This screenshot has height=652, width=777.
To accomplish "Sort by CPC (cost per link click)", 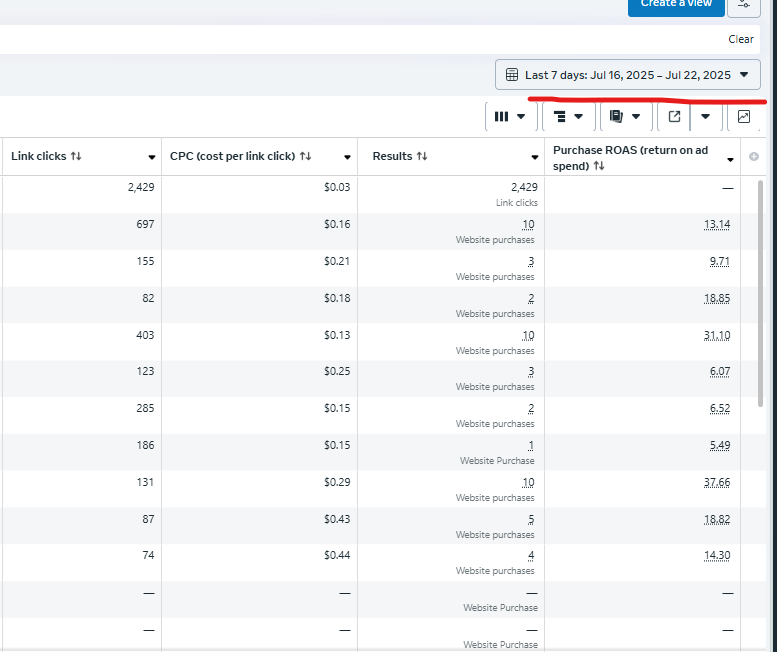I will 306,157.
